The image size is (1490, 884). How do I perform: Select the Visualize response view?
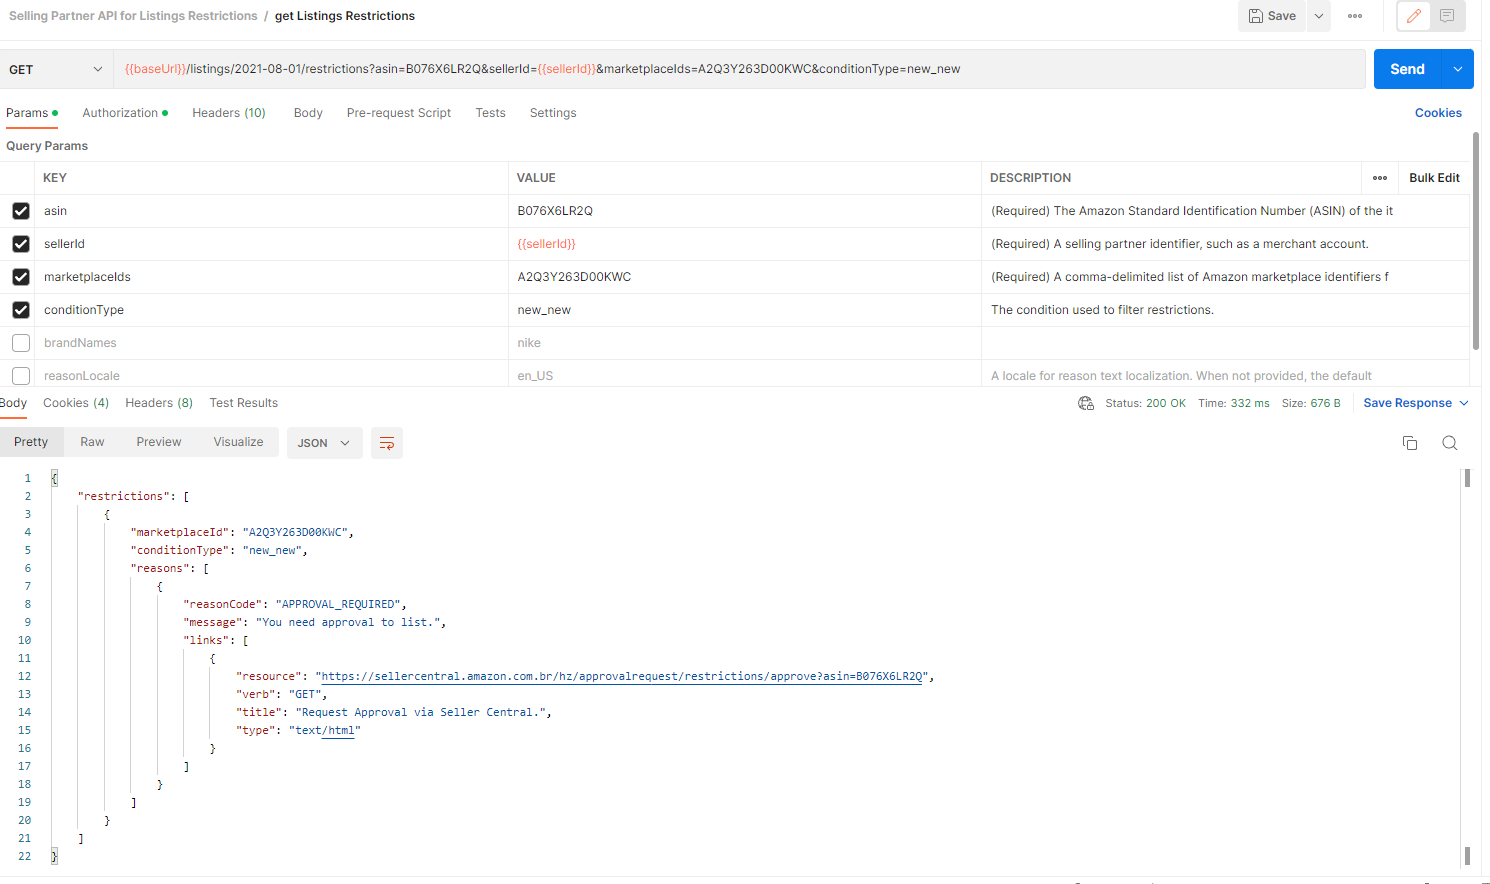click(x=238, y=442)
